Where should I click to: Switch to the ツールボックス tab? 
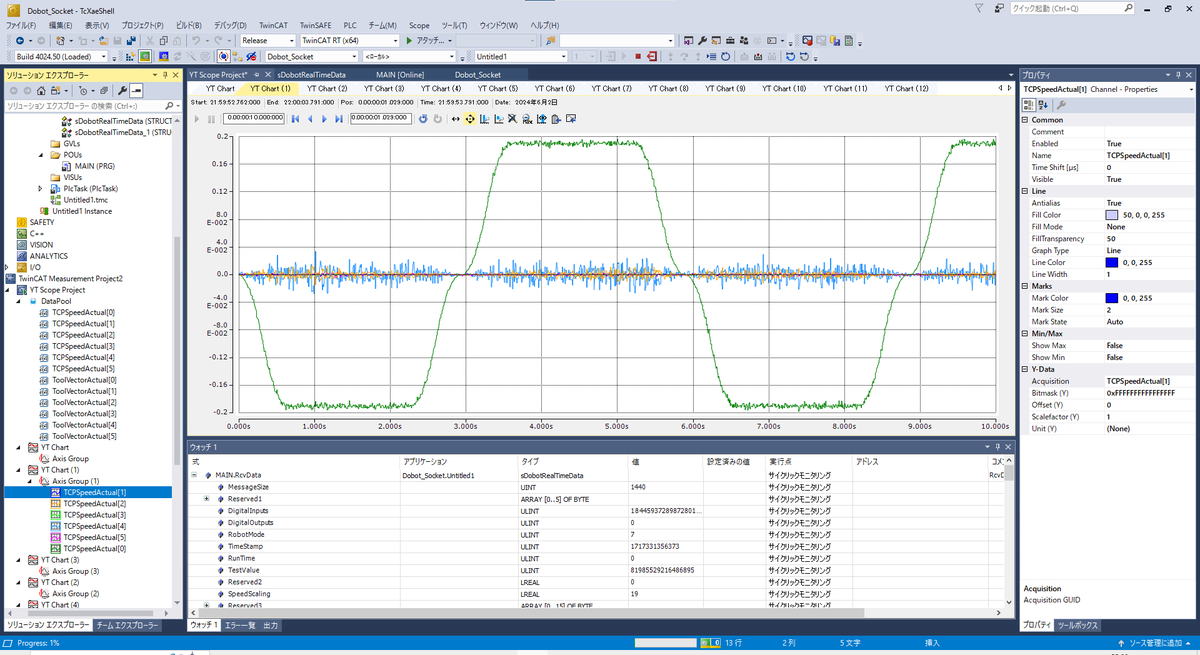pyautogui.click(x=1079, y=625)
